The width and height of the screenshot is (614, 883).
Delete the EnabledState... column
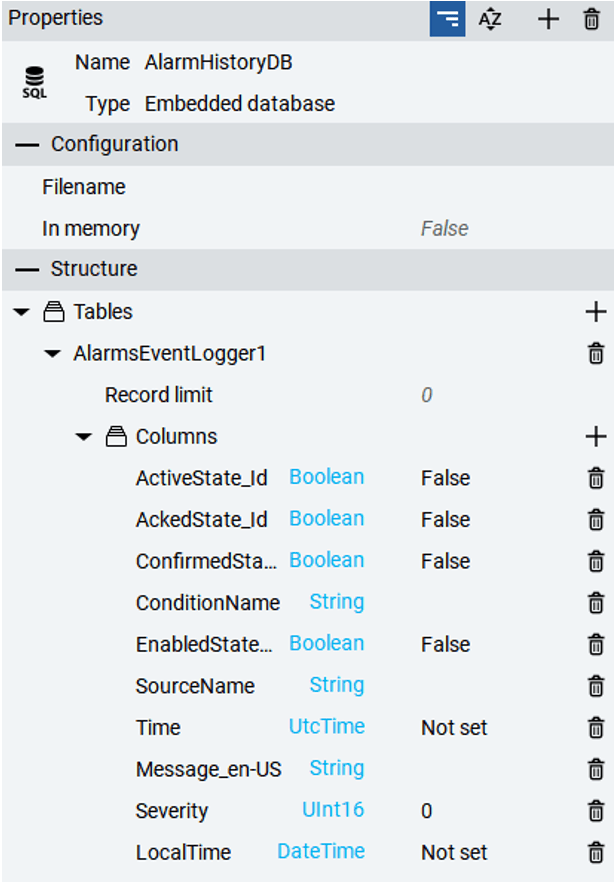pos(595,645)
